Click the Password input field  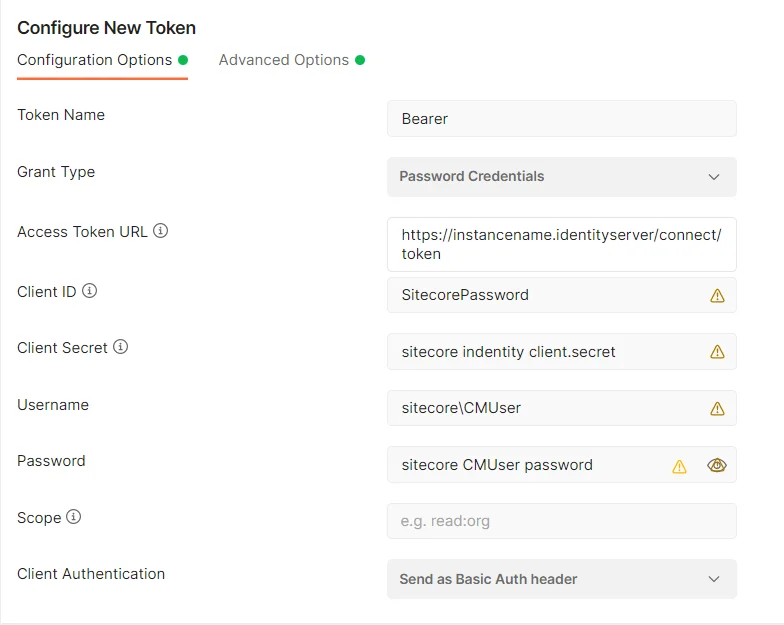coord(562,464)
